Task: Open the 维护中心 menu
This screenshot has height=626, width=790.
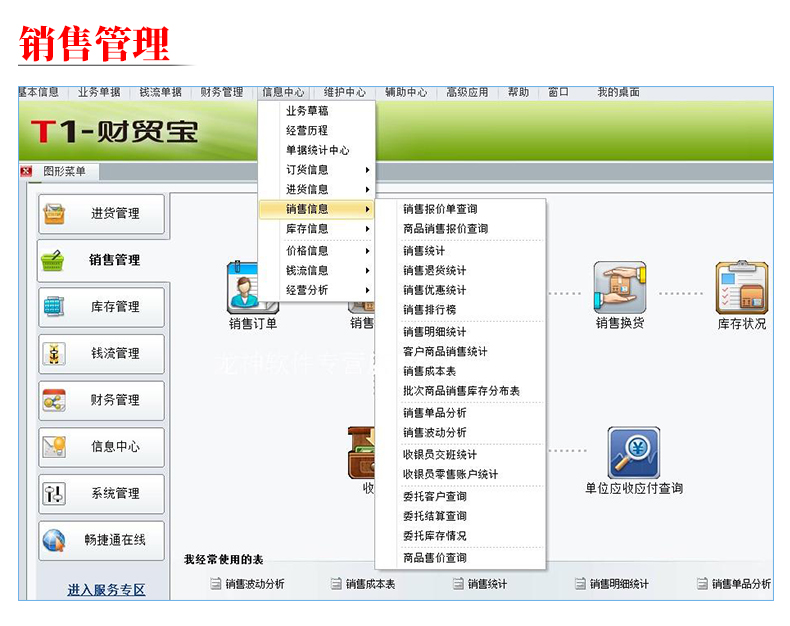Action: (345, 92)
